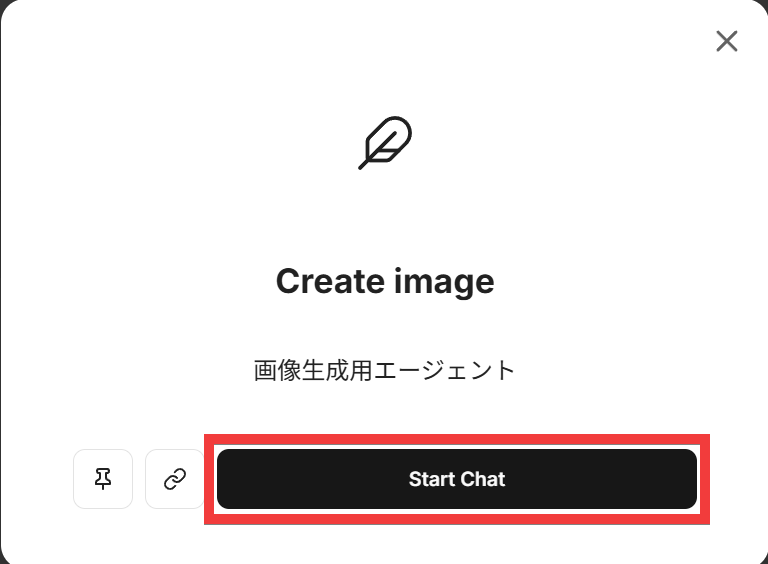The image size is (768, 564).
Task: Click the feather quill agent icon
Action: [x=385, y=143]
